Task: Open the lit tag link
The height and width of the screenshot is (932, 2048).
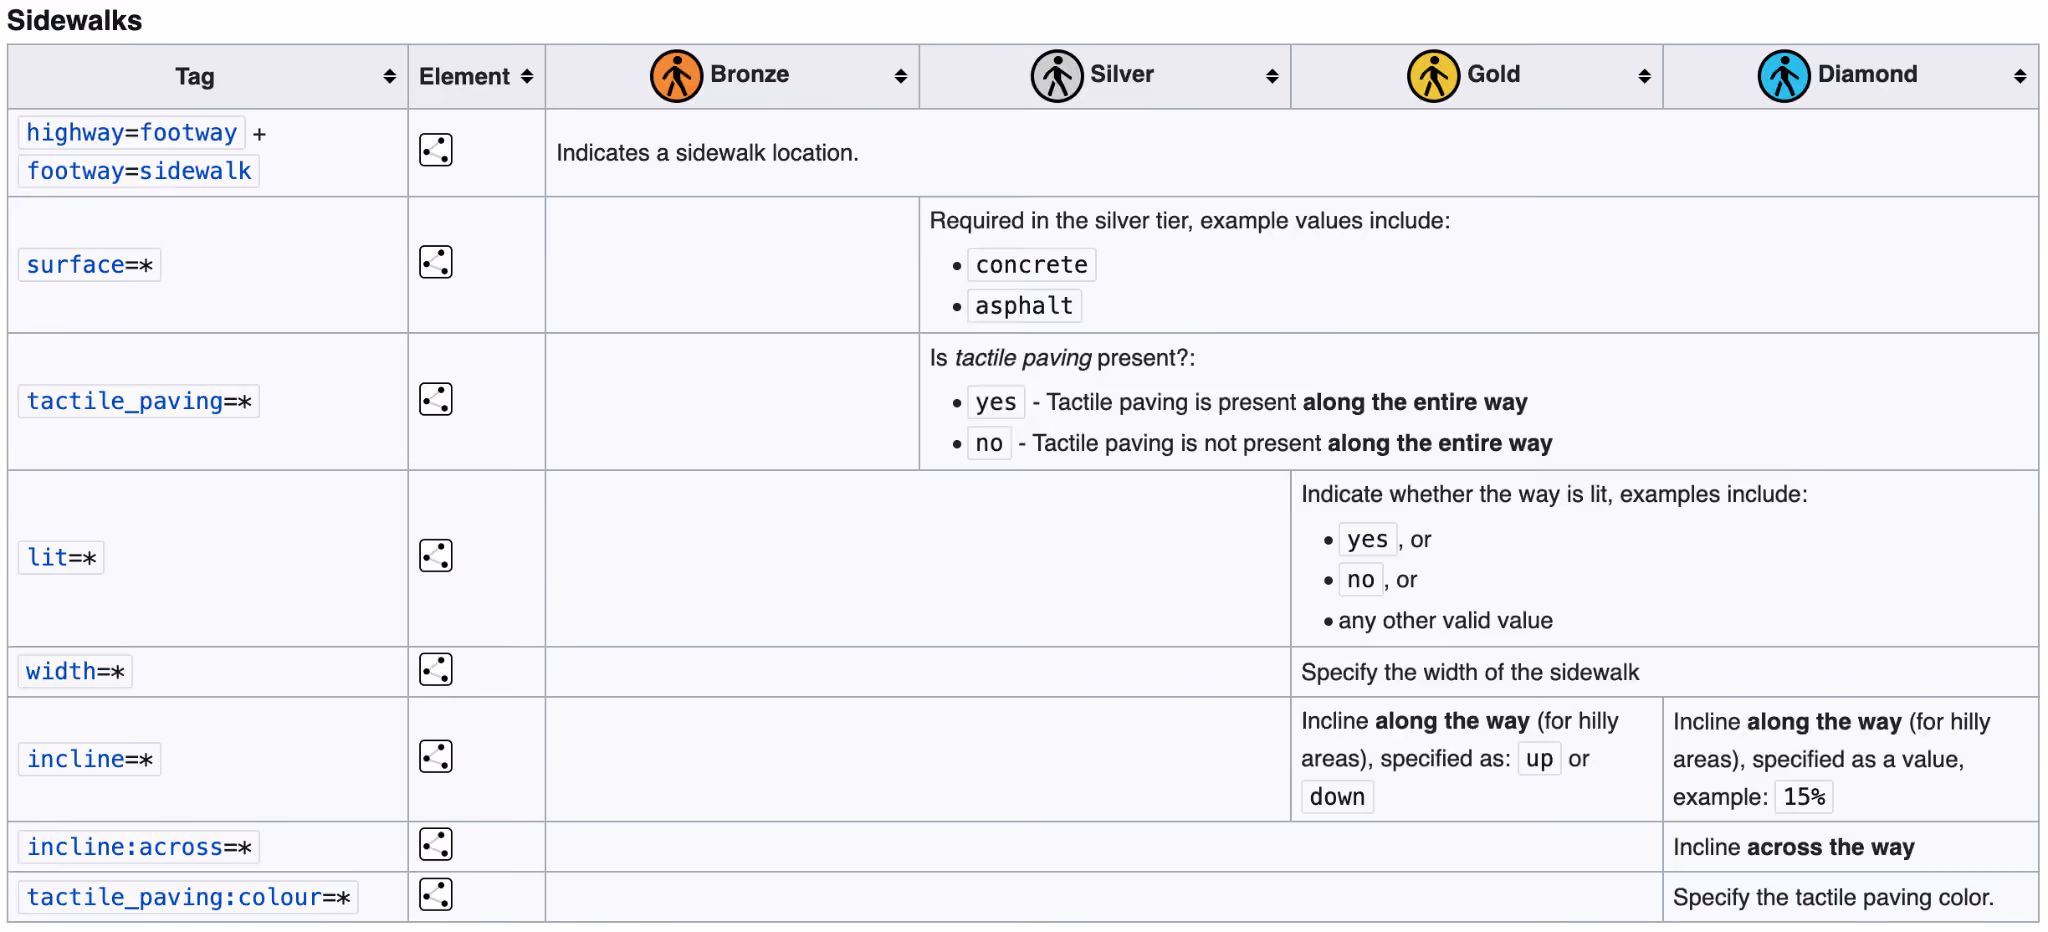Action: (47, 557)
